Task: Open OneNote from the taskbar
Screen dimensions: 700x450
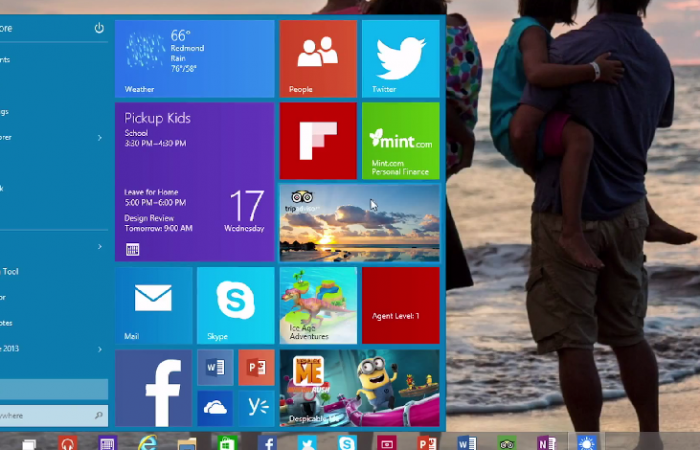Action: click(545, 442)
